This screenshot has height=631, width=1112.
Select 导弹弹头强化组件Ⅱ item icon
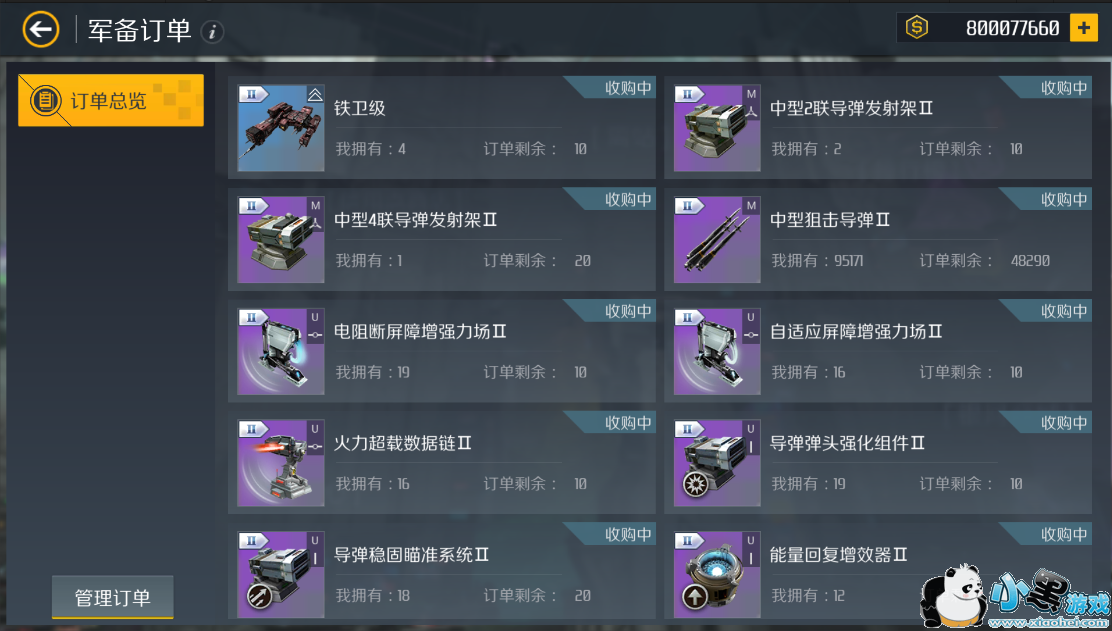(717, 463)
